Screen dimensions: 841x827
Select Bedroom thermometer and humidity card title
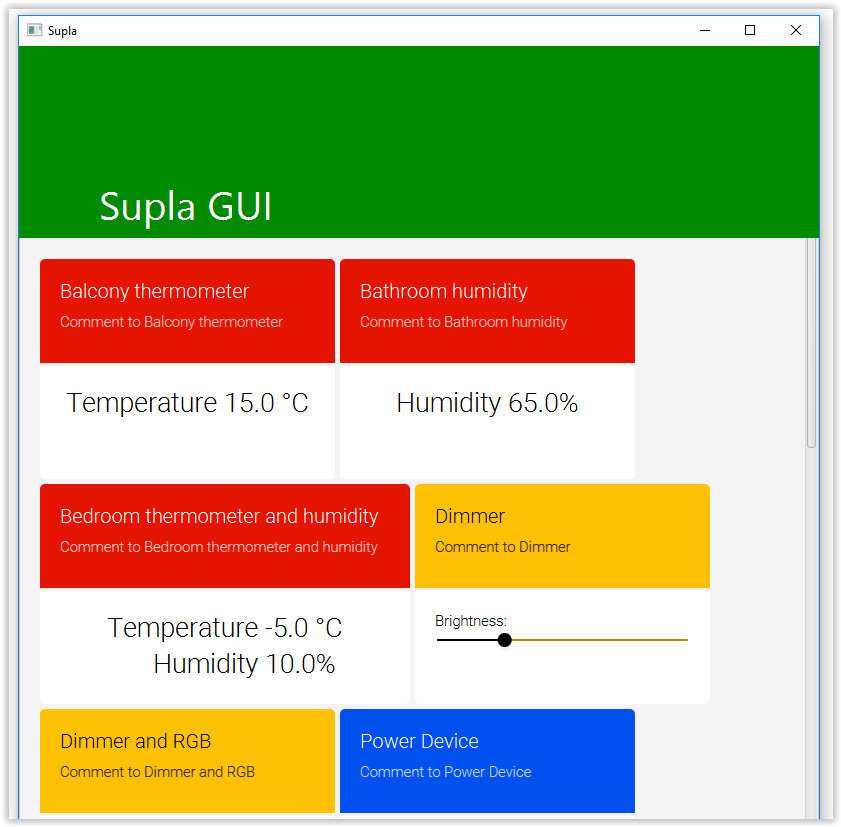pos(219,516)
